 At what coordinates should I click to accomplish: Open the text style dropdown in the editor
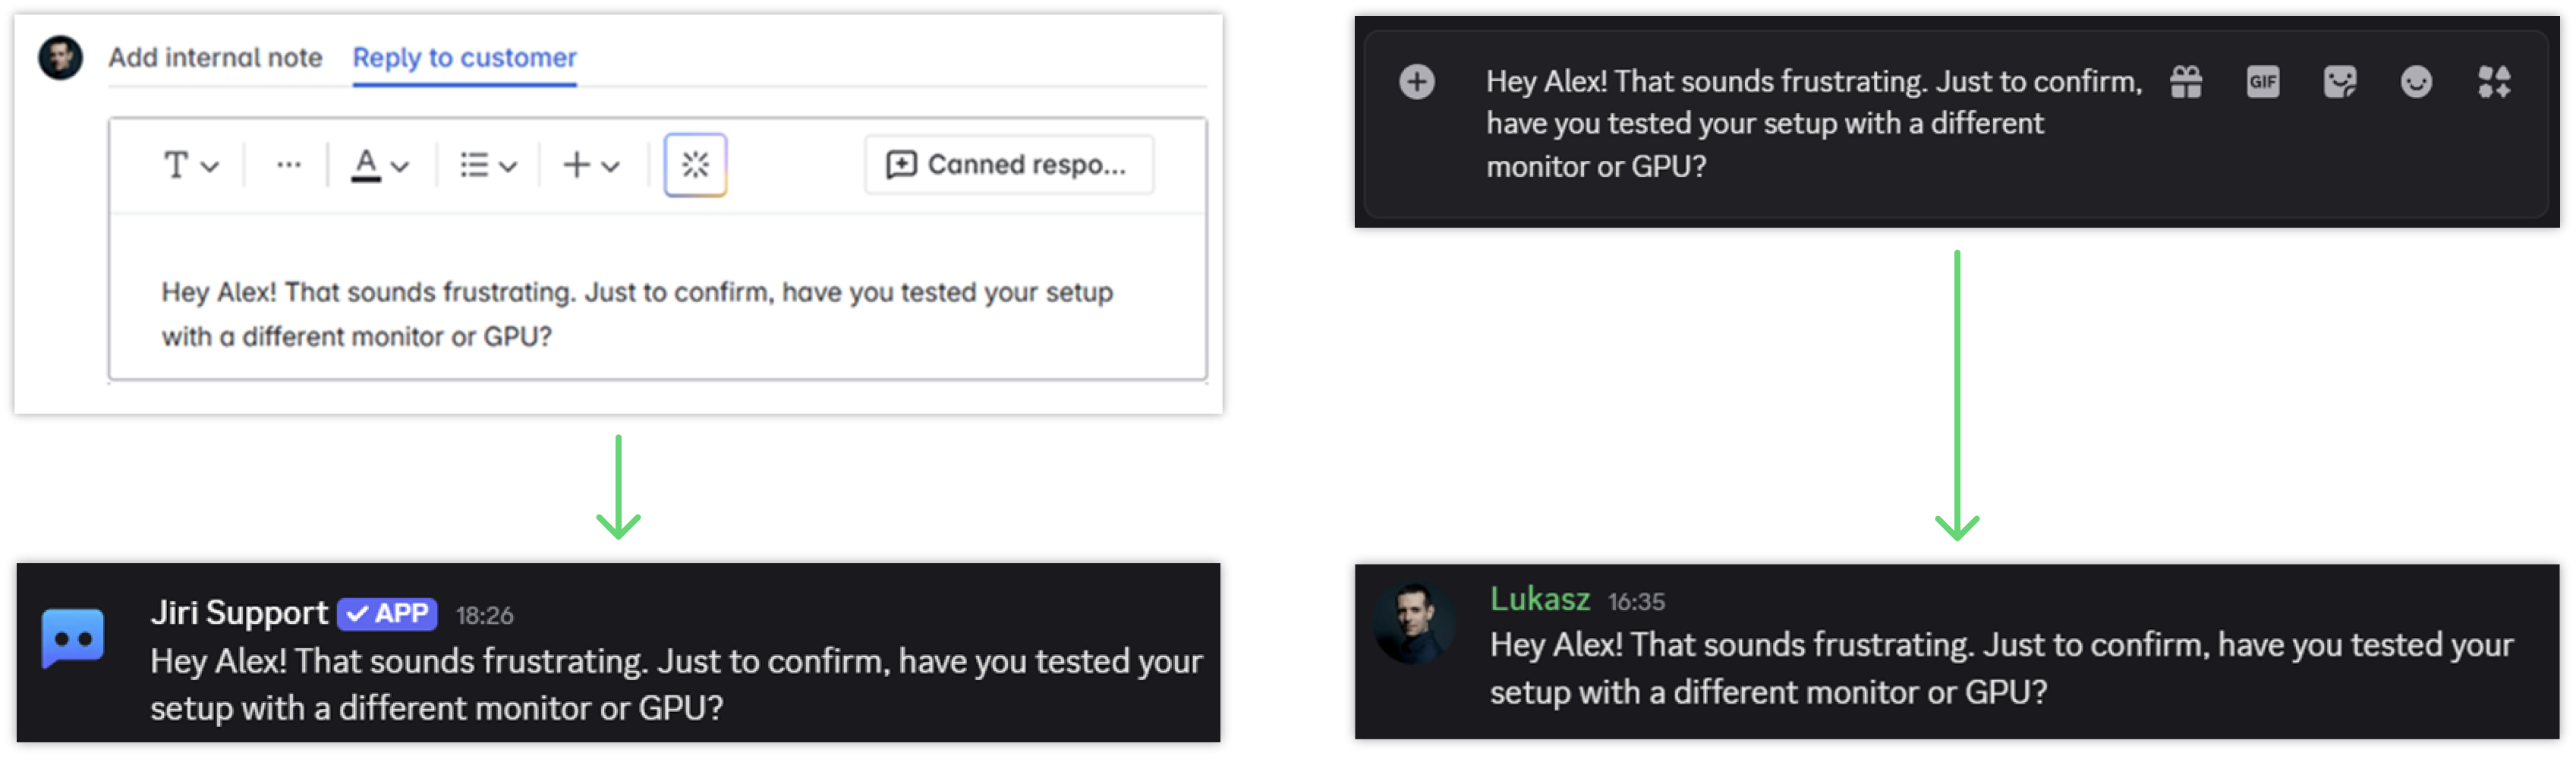[x=188, y=164]
